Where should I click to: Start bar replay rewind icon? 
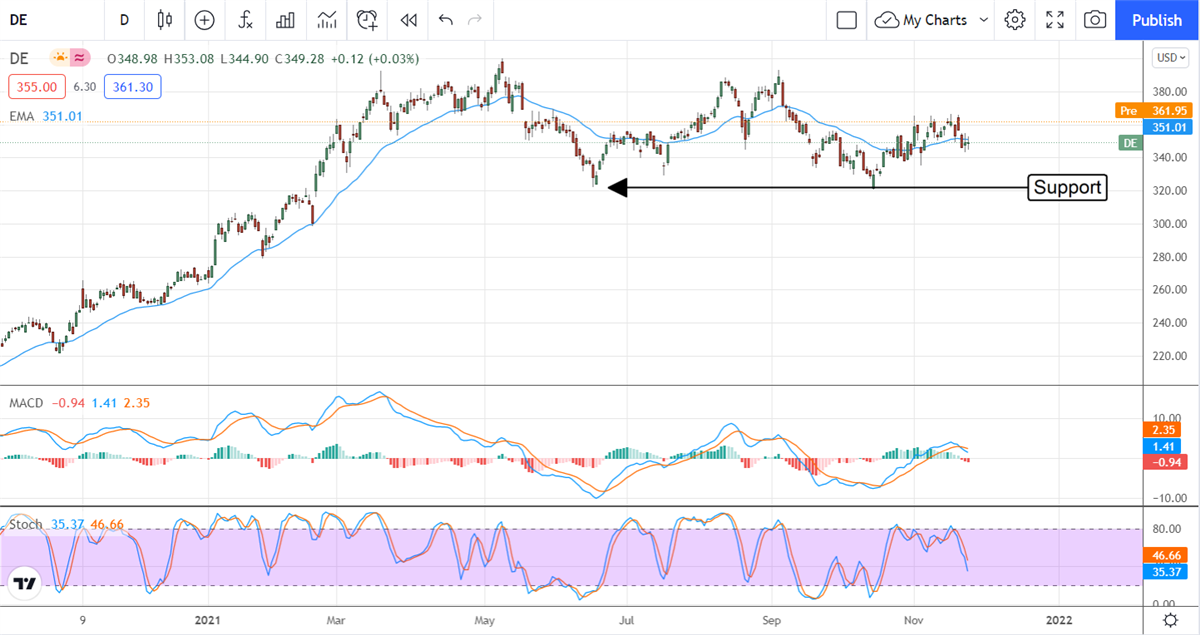click(408, 20)
